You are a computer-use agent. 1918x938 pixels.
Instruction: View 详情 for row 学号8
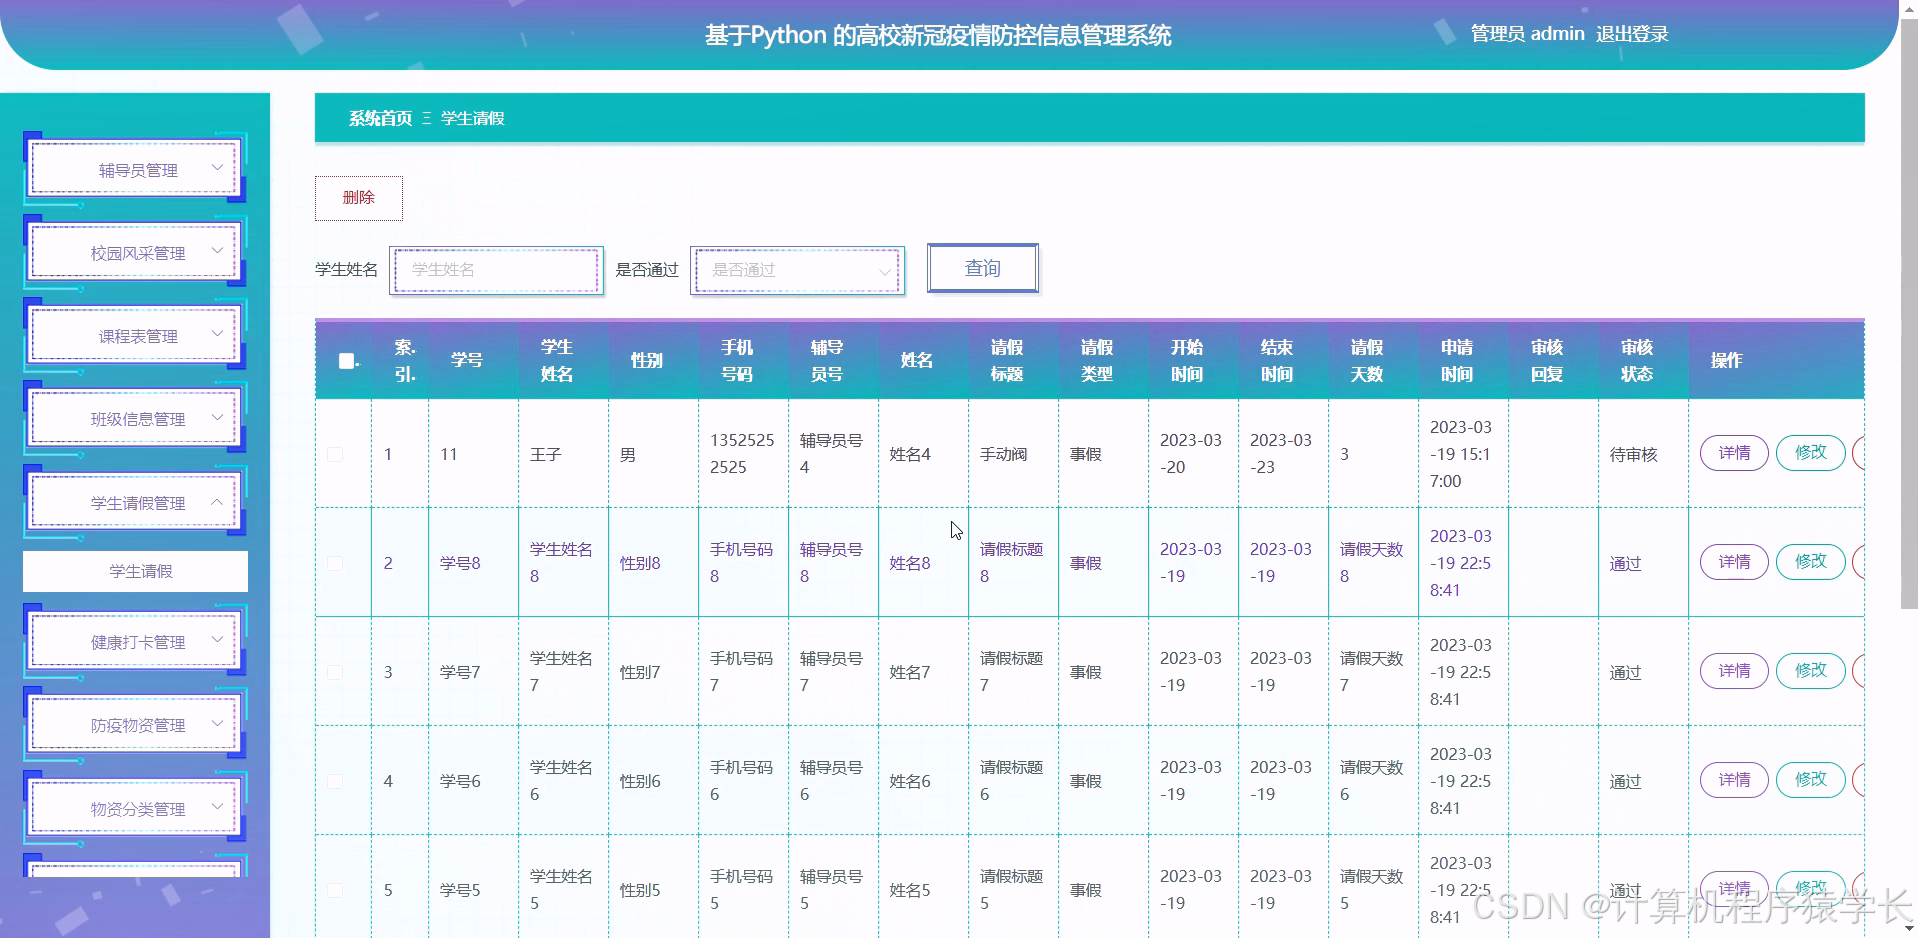click(x=1734, y=562)
